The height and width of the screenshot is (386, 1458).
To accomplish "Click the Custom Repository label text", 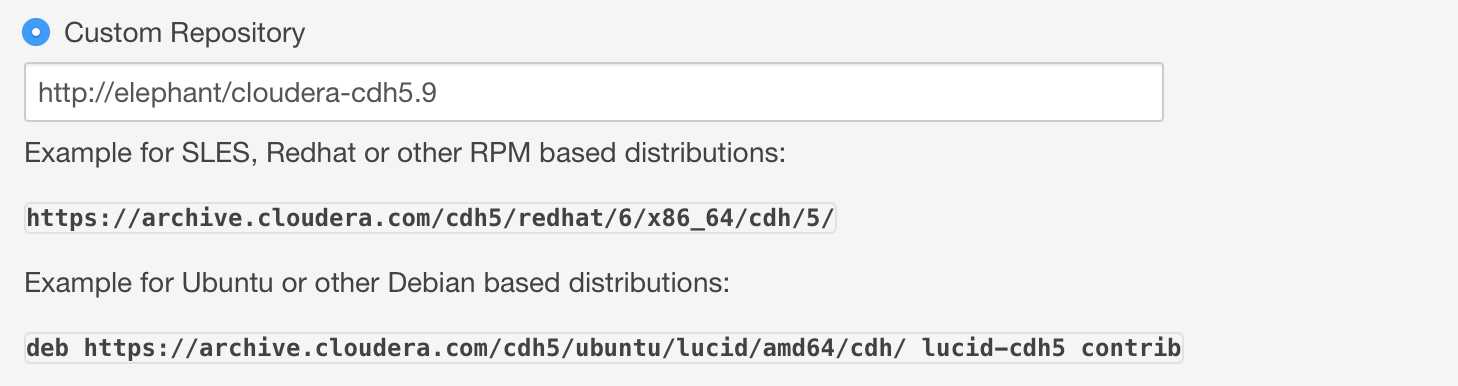I will [185, 32].
